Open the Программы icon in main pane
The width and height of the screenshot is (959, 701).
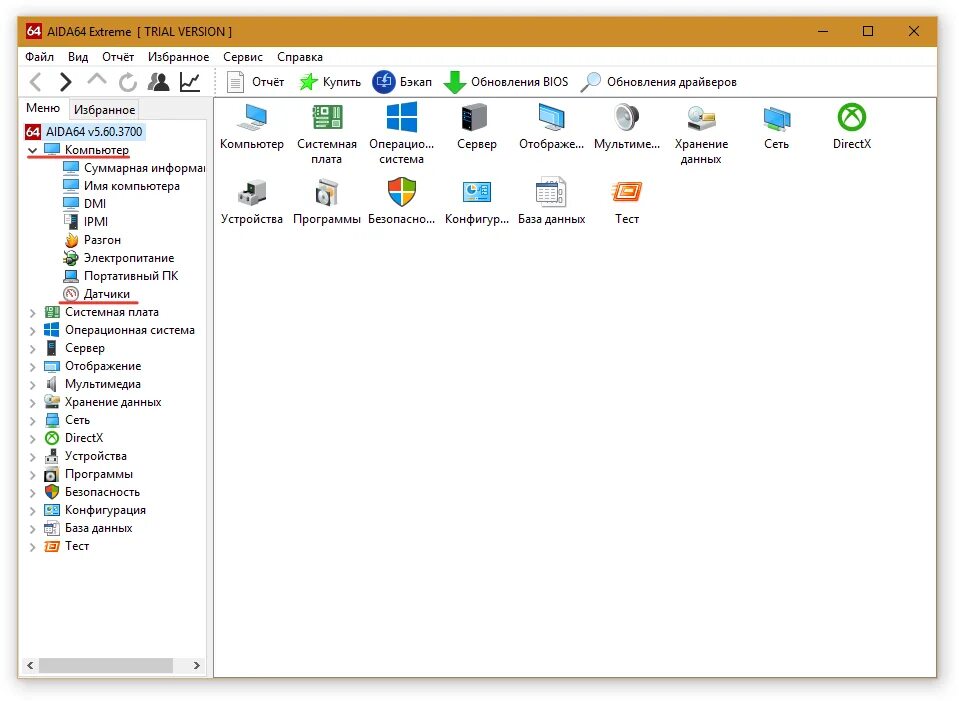pyautogui.click(x=327, y=193)
